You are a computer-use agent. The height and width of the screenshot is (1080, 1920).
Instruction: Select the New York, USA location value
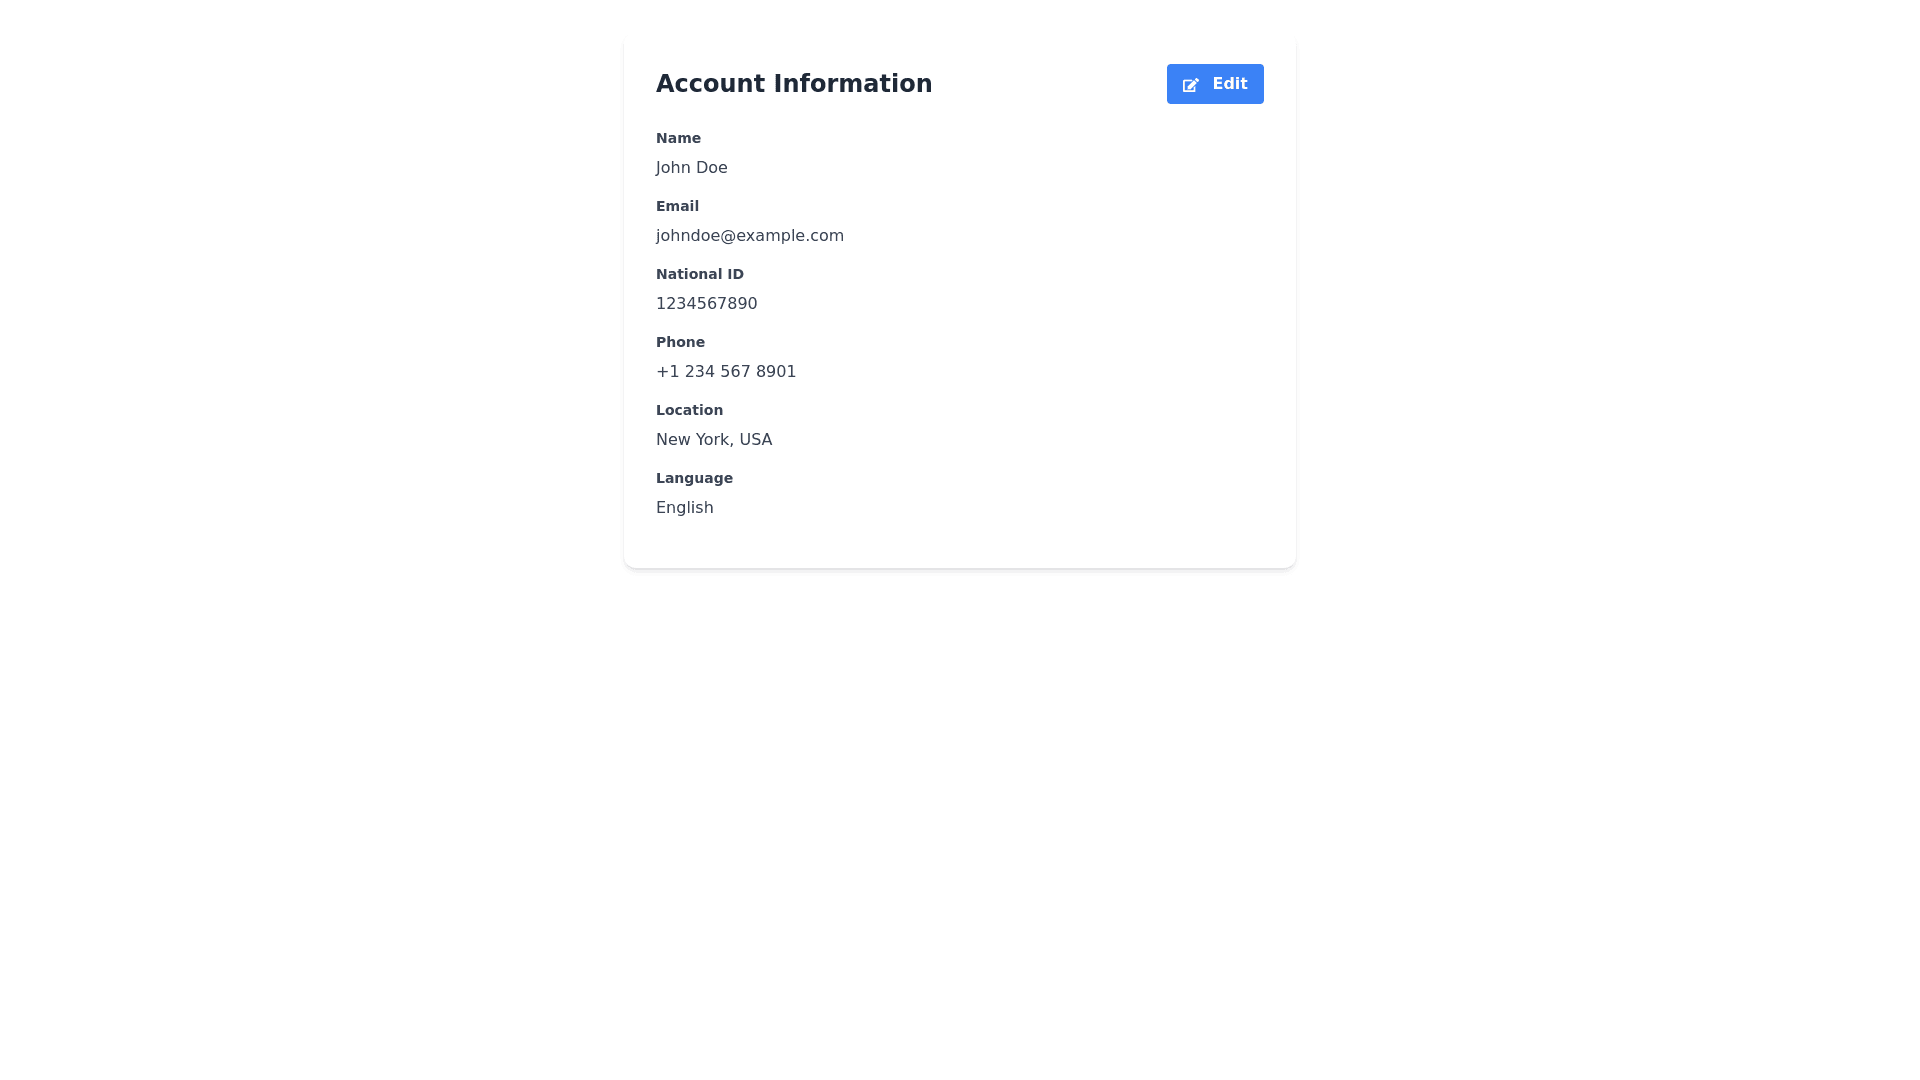pos(713,440)
